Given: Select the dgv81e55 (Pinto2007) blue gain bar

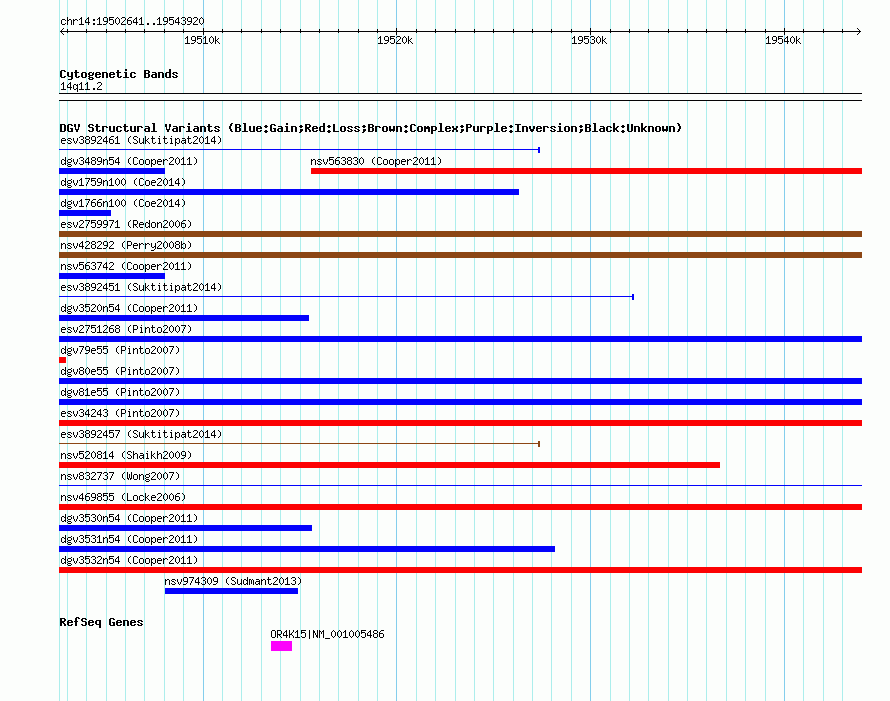Looking at the screenshot, I should (460, 402).
